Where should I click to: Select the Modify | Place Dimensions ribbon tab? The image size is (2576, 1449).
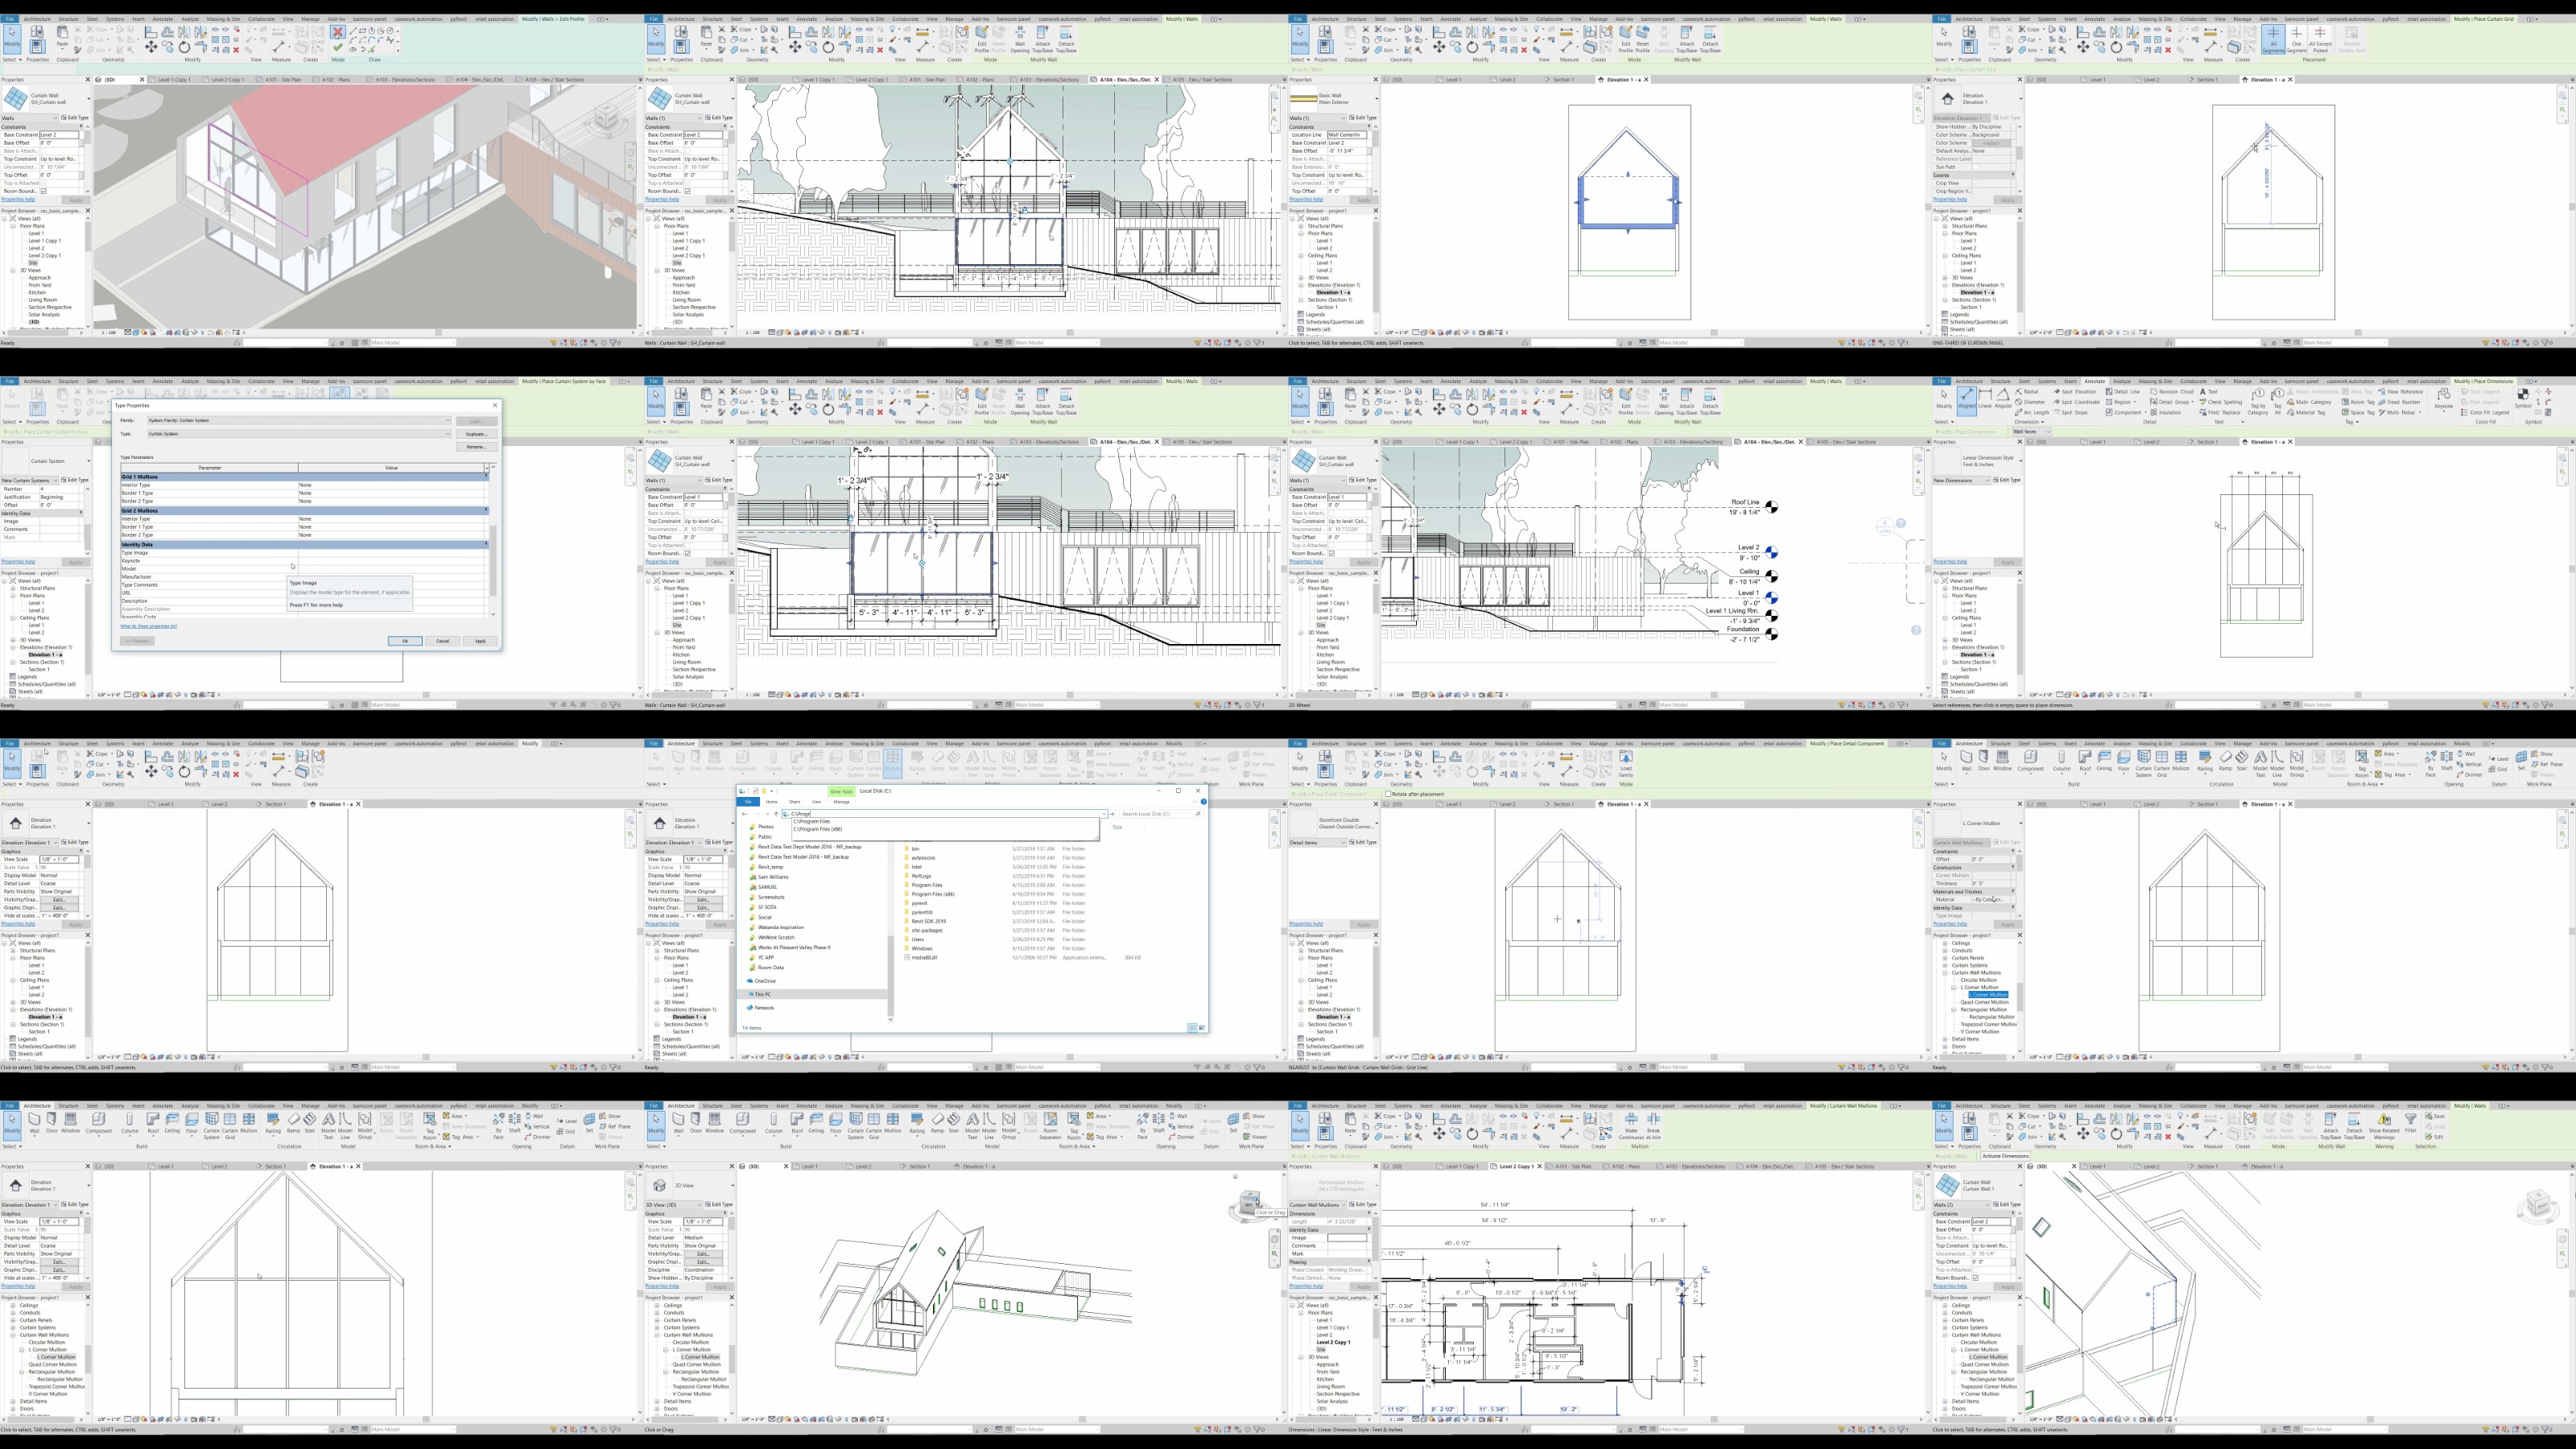2483,381
